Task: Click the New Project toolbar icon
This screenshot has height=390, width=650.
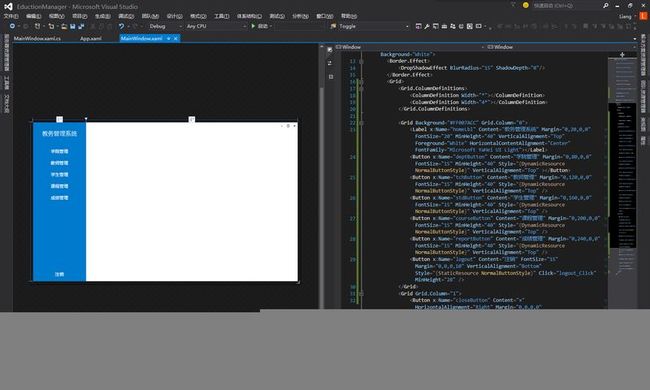Action: coord(37,26)
